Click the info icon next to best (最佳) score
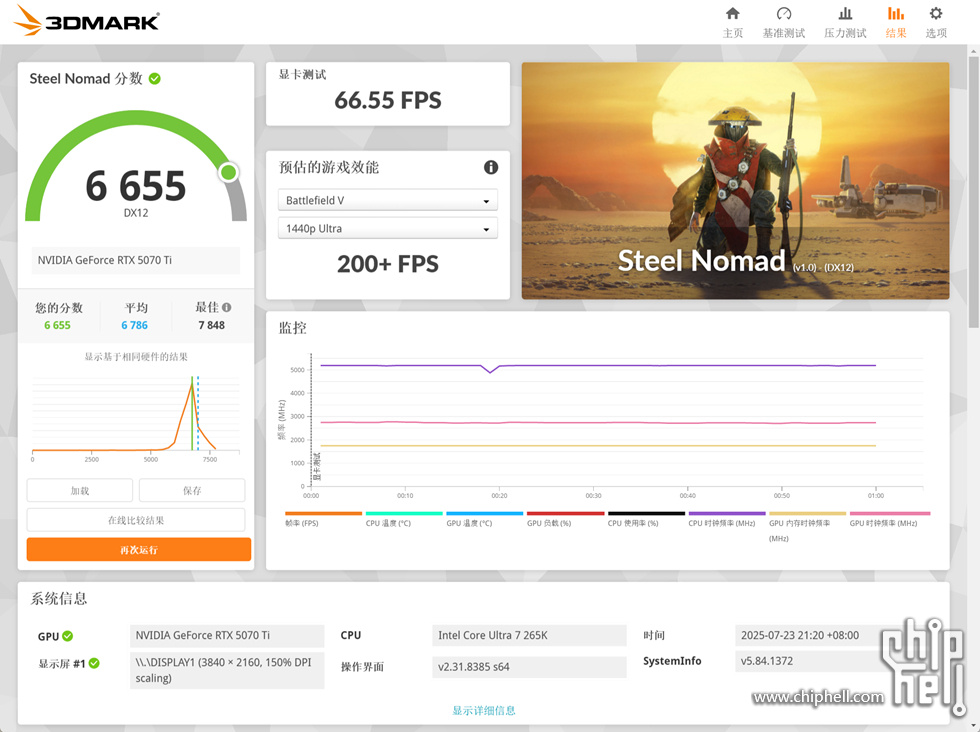This screenshot has width=980, height=732. [226, 307]
